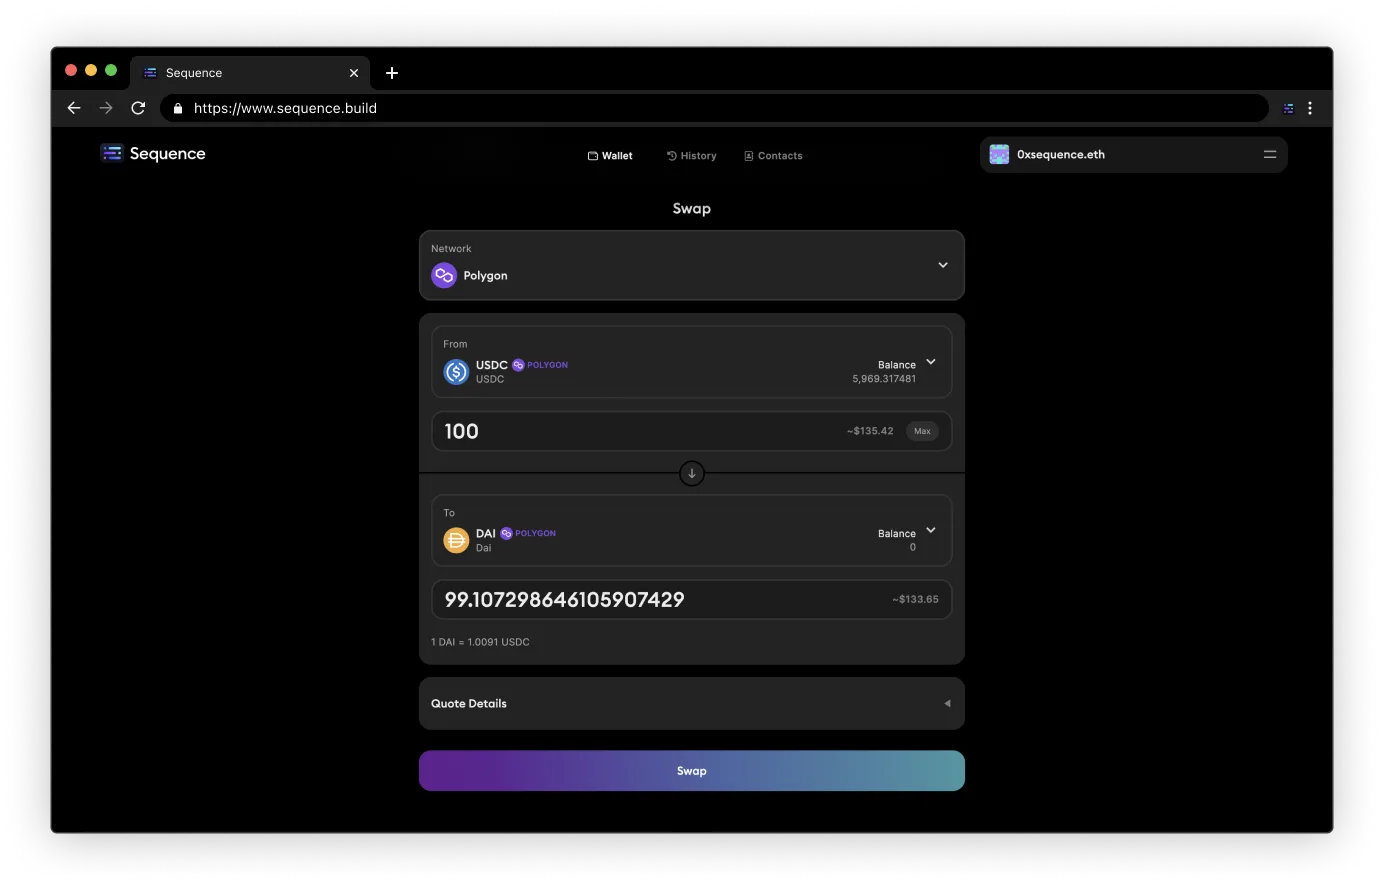Screen dimensions: 1384x888
Task: Click the address bar URL field
Action: [x=714, y=108]
